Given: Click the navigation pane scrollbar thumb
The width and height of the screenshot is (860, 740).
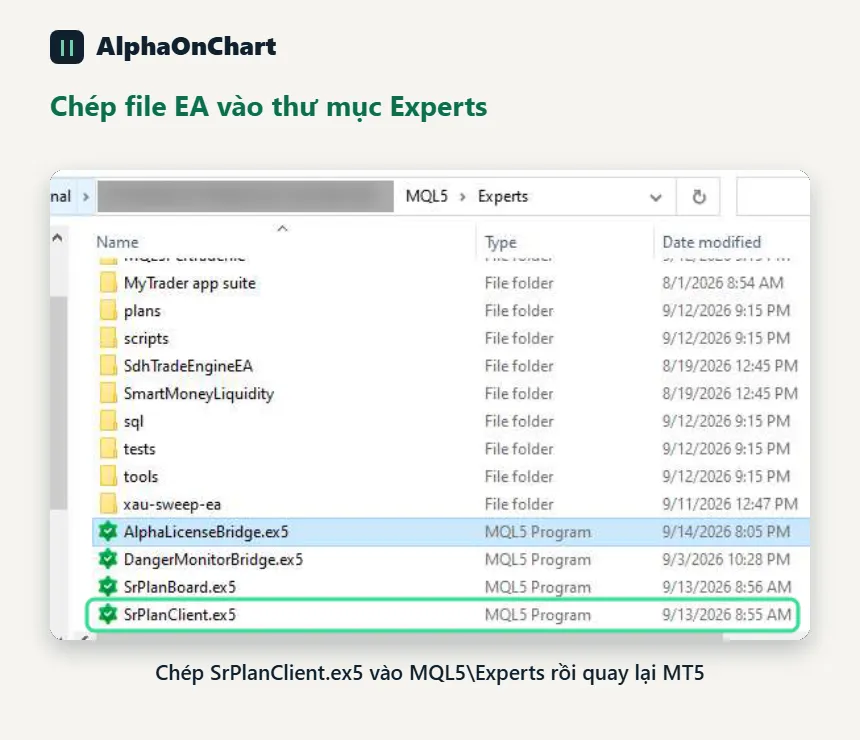Looking at the screenshot, I should pos(59,403).
